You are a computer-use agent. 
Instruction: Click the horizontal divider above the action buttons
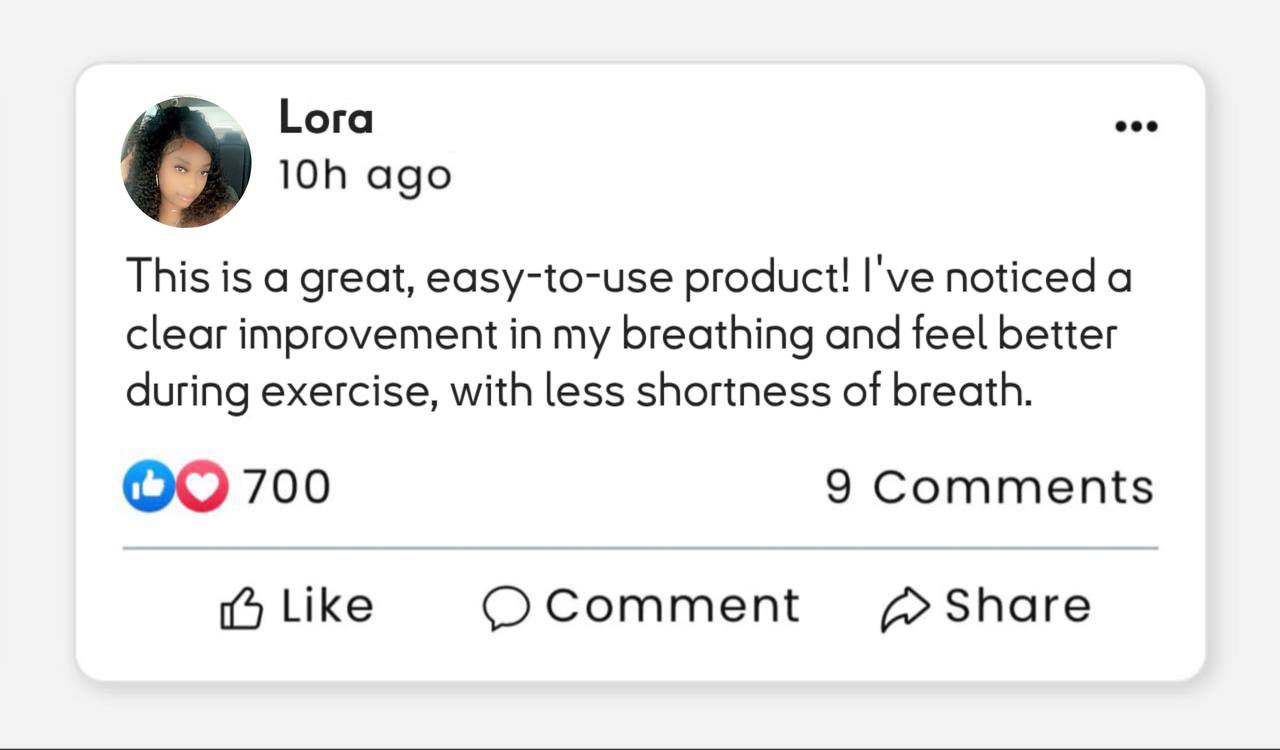point(640,548)
